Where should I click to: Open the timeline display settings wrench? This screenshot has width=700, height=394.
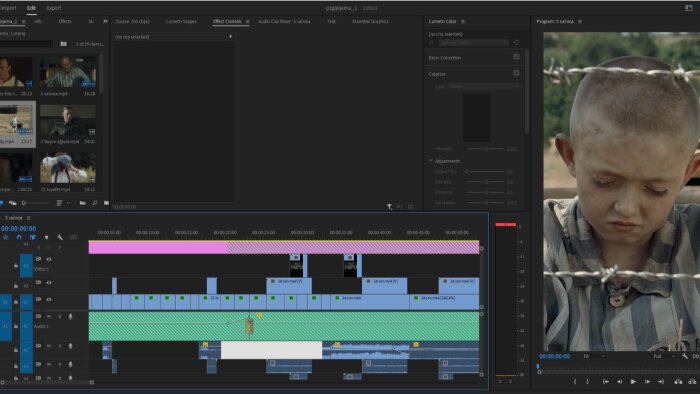(x=60, y=237)
